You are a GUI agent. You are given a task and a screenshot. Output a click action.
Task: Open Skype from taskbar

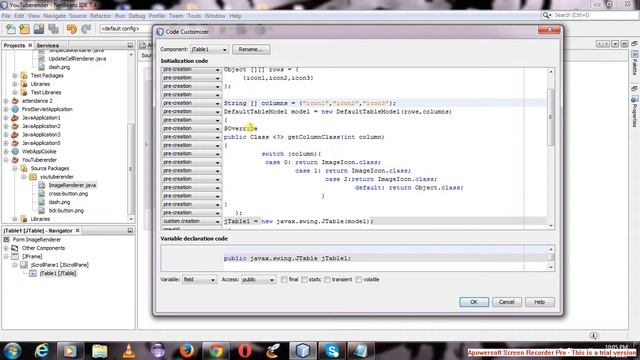332,351
